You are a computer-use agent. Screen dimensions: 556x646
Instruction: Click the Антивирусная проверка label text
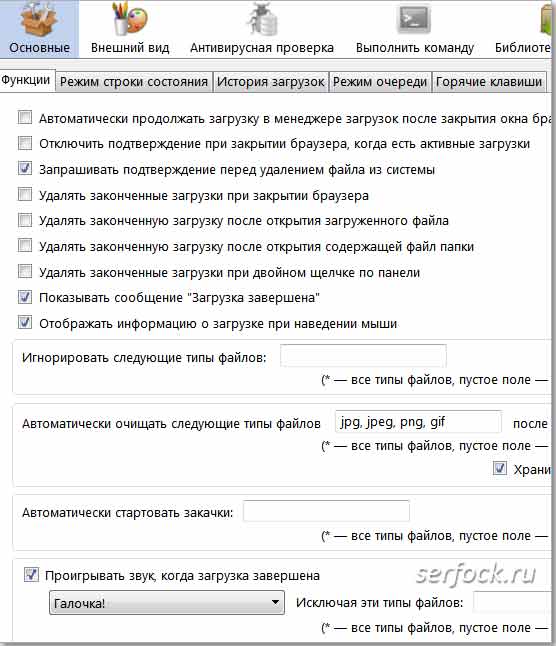[x=262, y=48]
